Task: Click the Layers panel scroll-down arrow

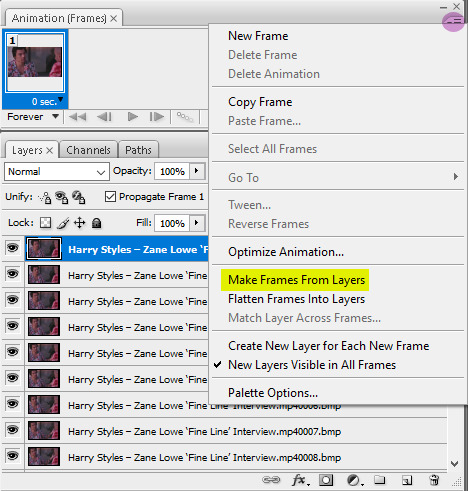Action: coord(454,464)
